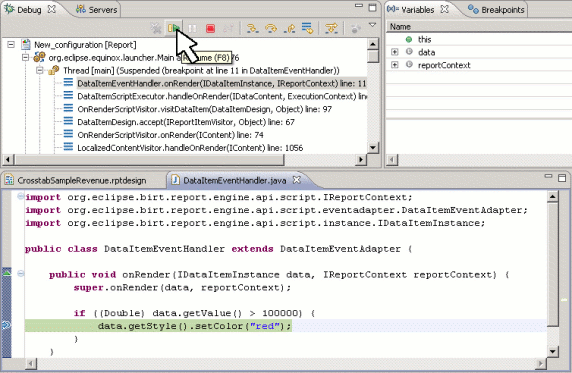Collapse the New_configuration [Report] tree node

click(x=11, y=45)
